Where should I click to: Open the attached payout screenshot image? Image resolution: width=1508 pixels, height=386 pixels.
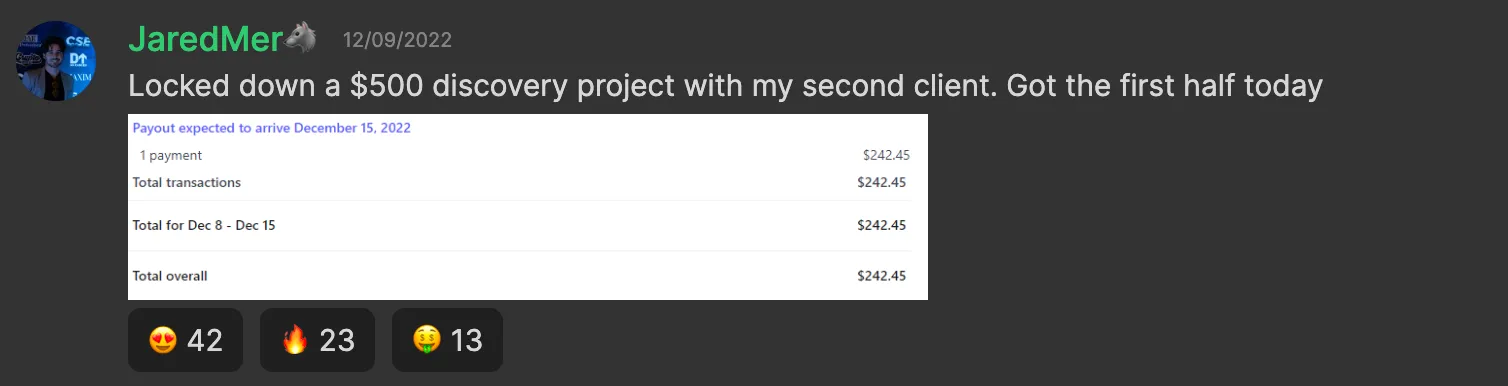tap(528, 206)
